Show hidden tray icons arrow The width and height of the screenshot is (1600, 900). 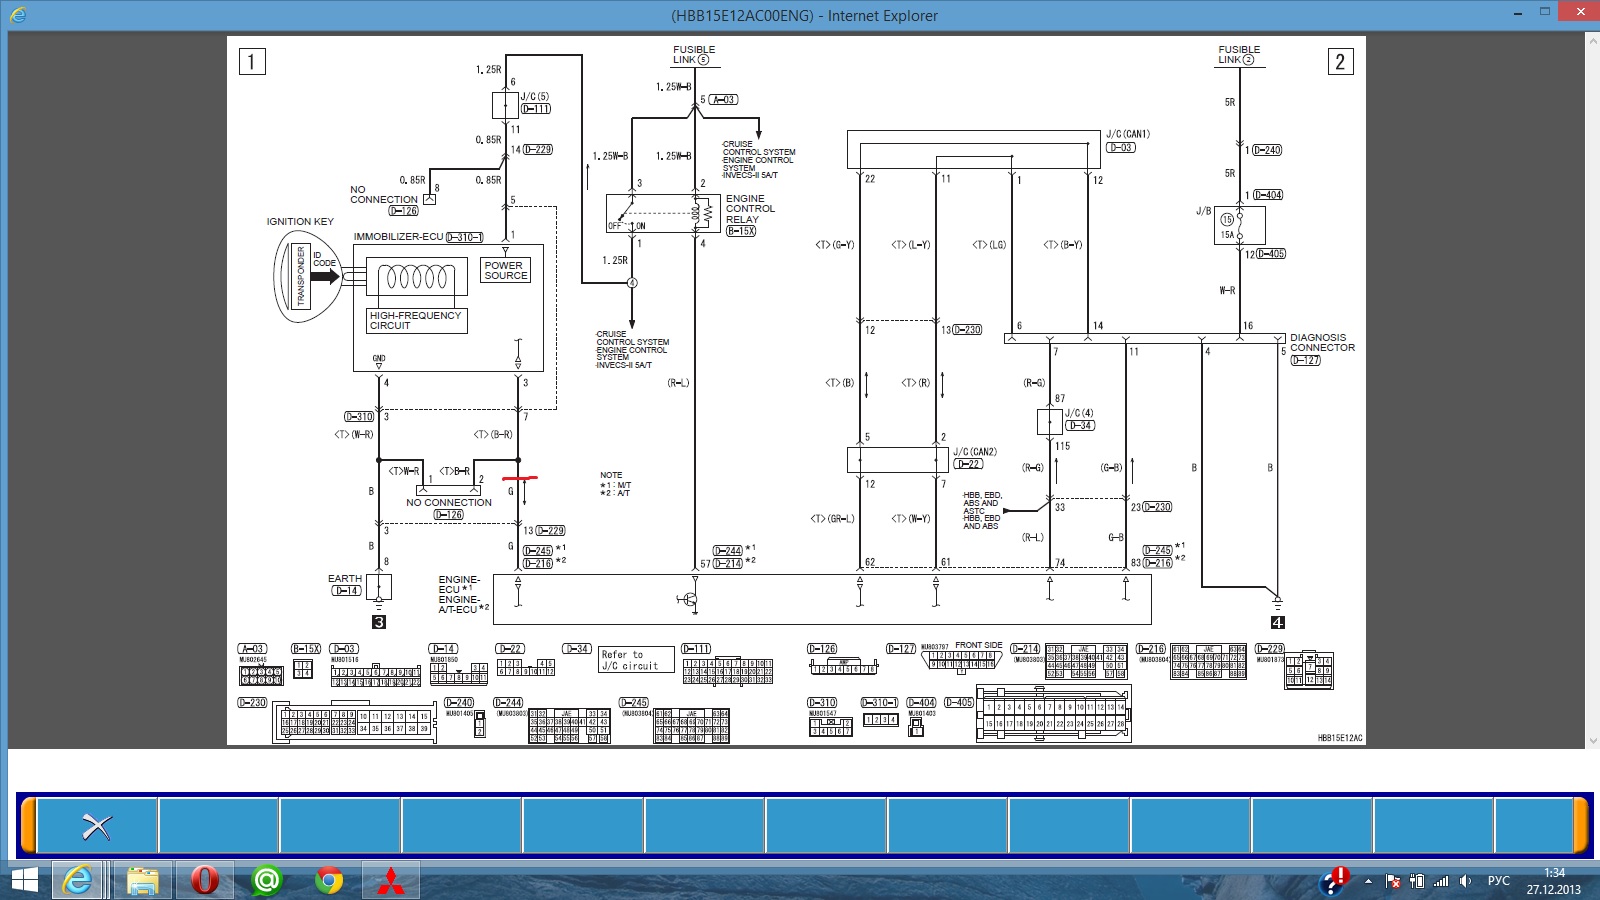1368,881
